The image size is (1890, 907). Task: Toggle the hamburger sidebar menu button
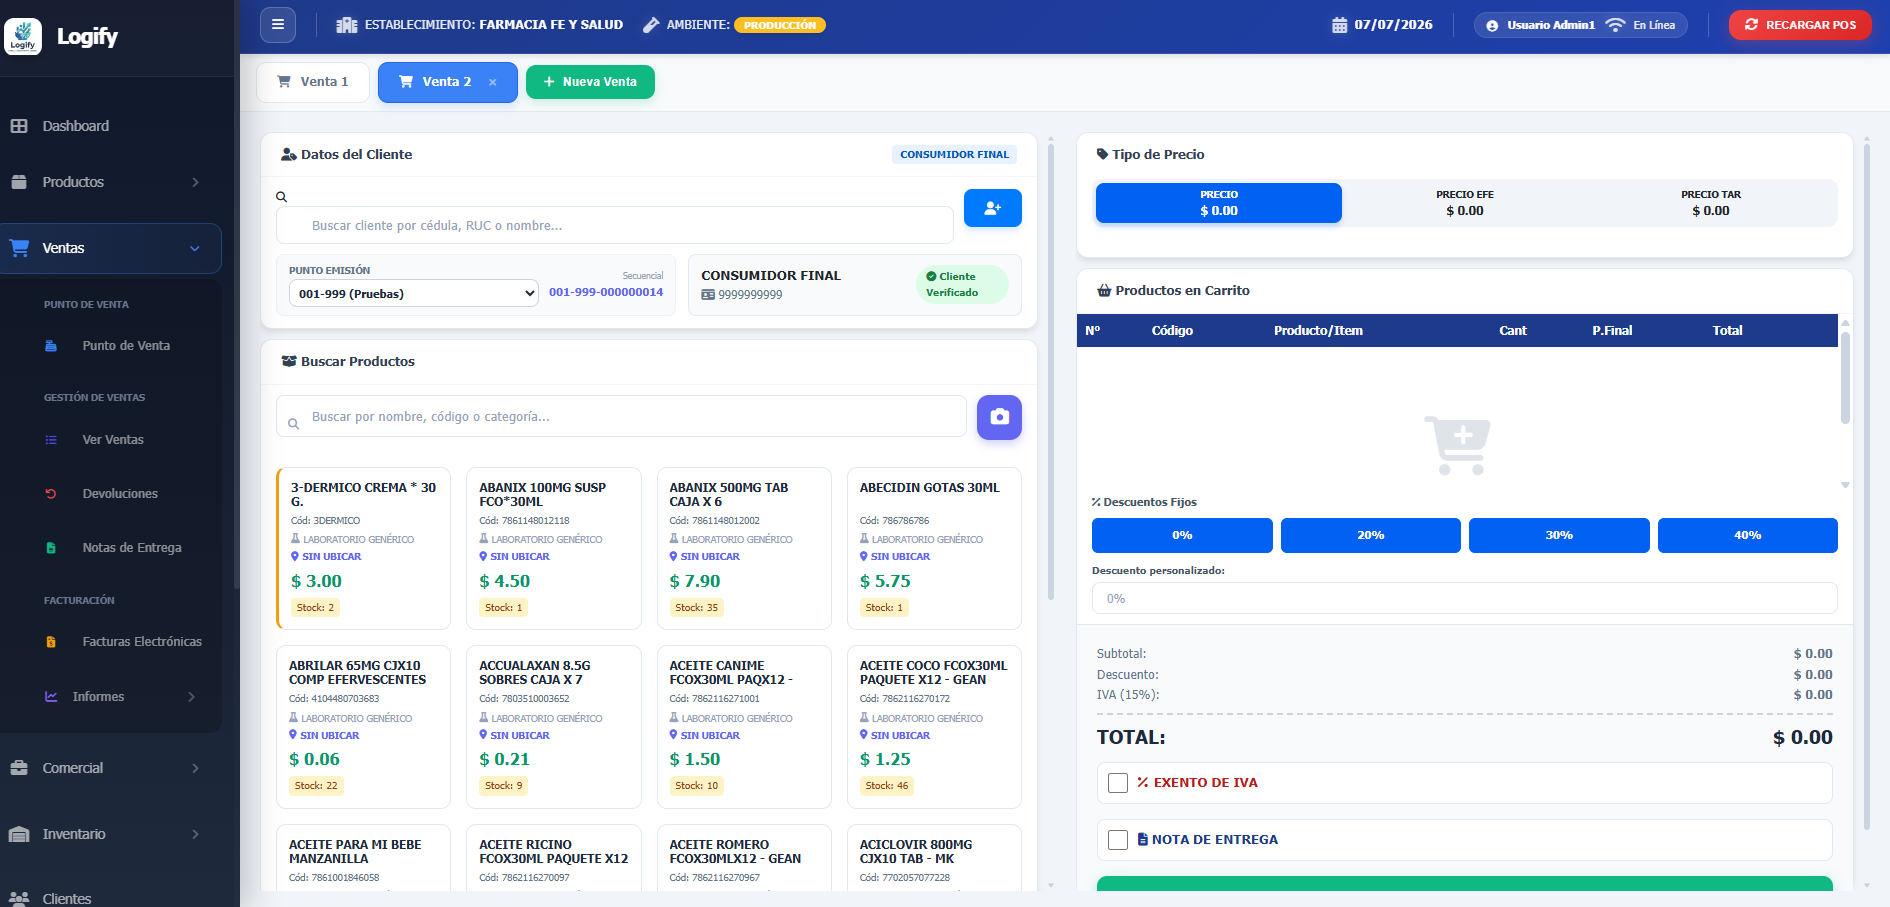tap(278, 25)
